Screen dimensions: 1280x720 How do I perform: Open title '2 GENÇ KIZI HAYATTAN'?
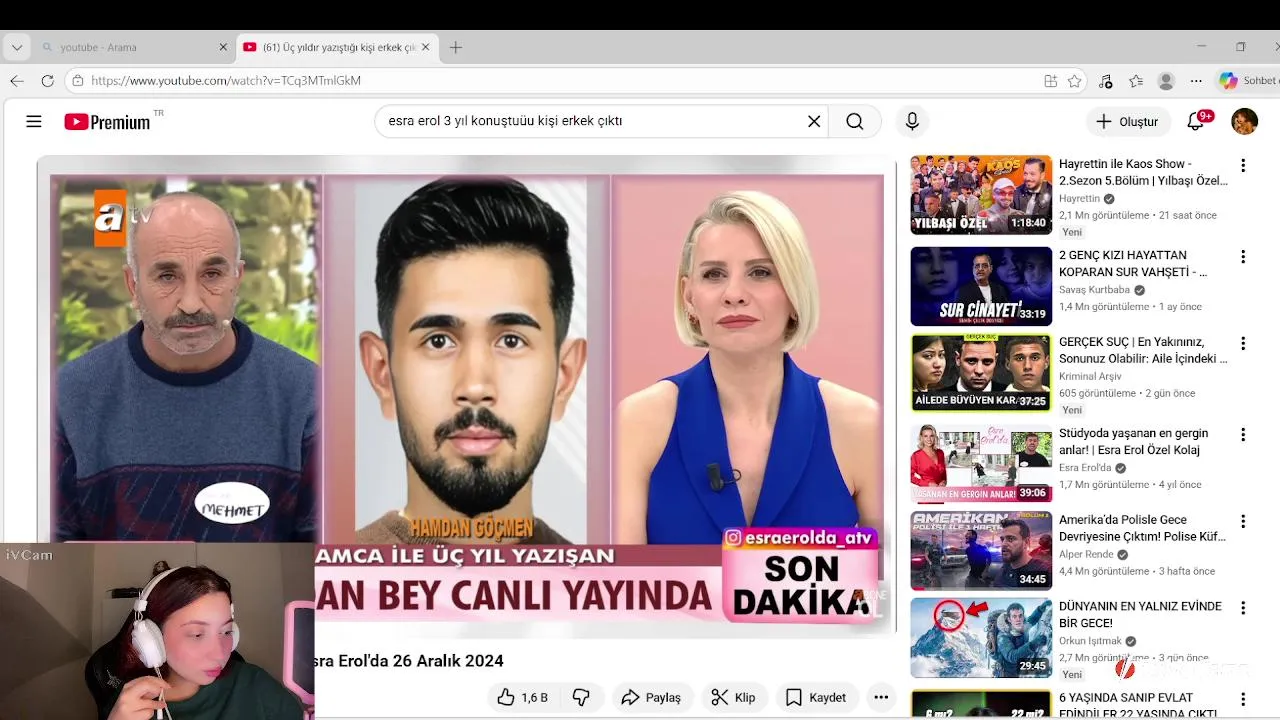pos(1133,263)
